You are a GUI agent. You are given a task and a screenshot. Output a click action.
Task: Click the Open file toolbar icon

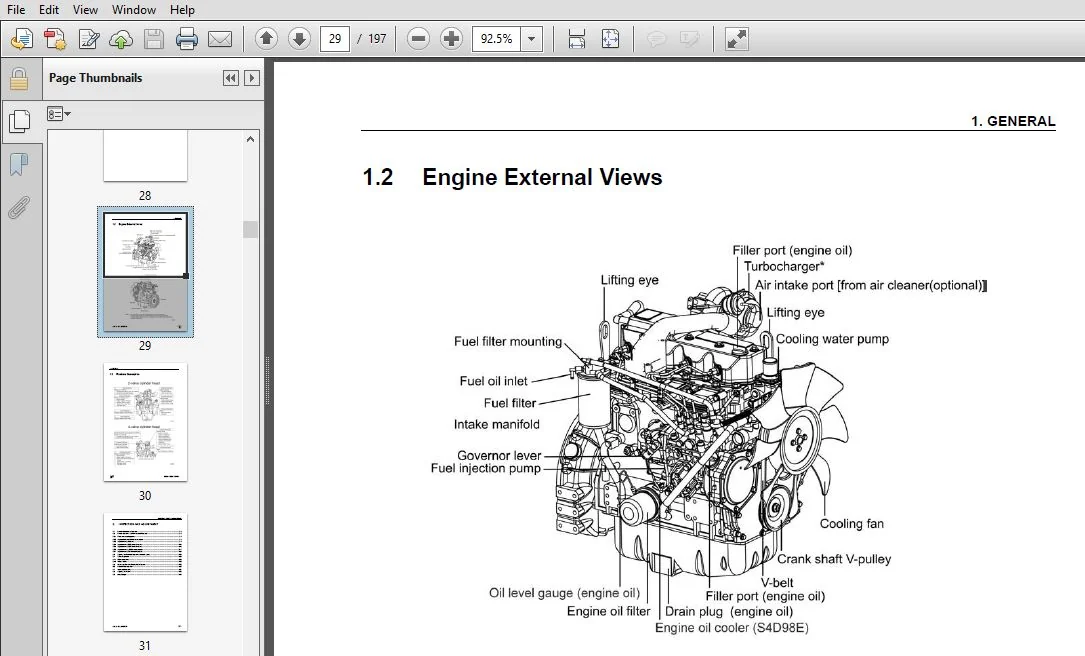21,39
